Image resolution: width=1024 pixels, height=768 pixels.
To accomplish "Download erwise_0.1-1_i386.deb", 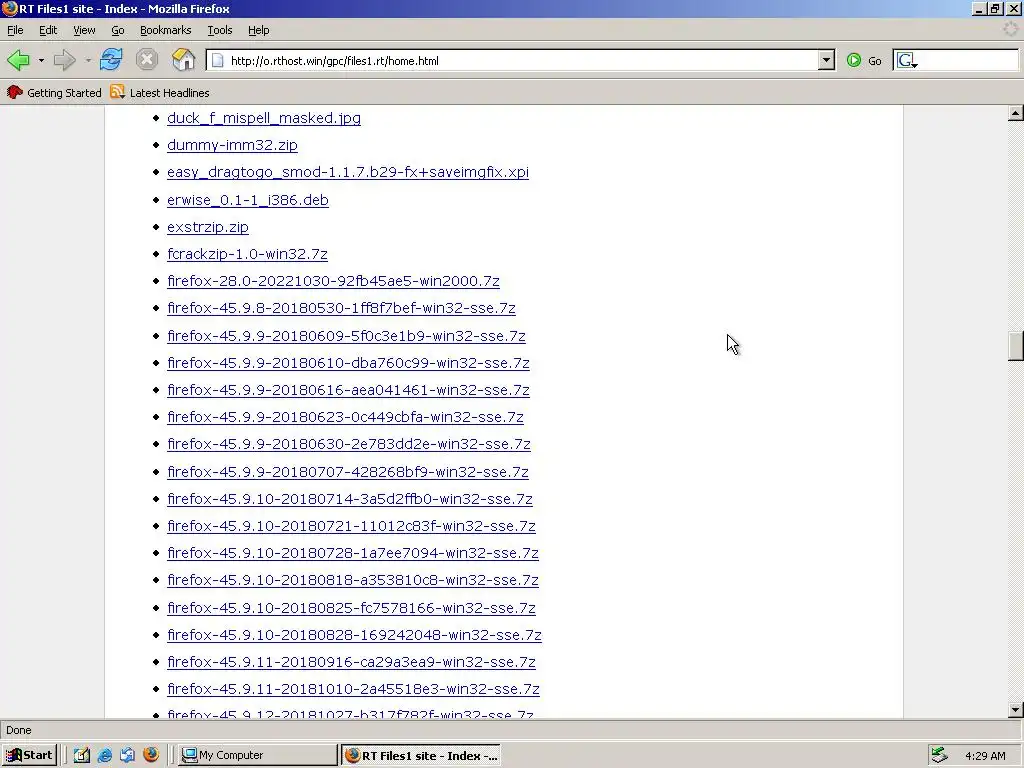I will (248, 200).
